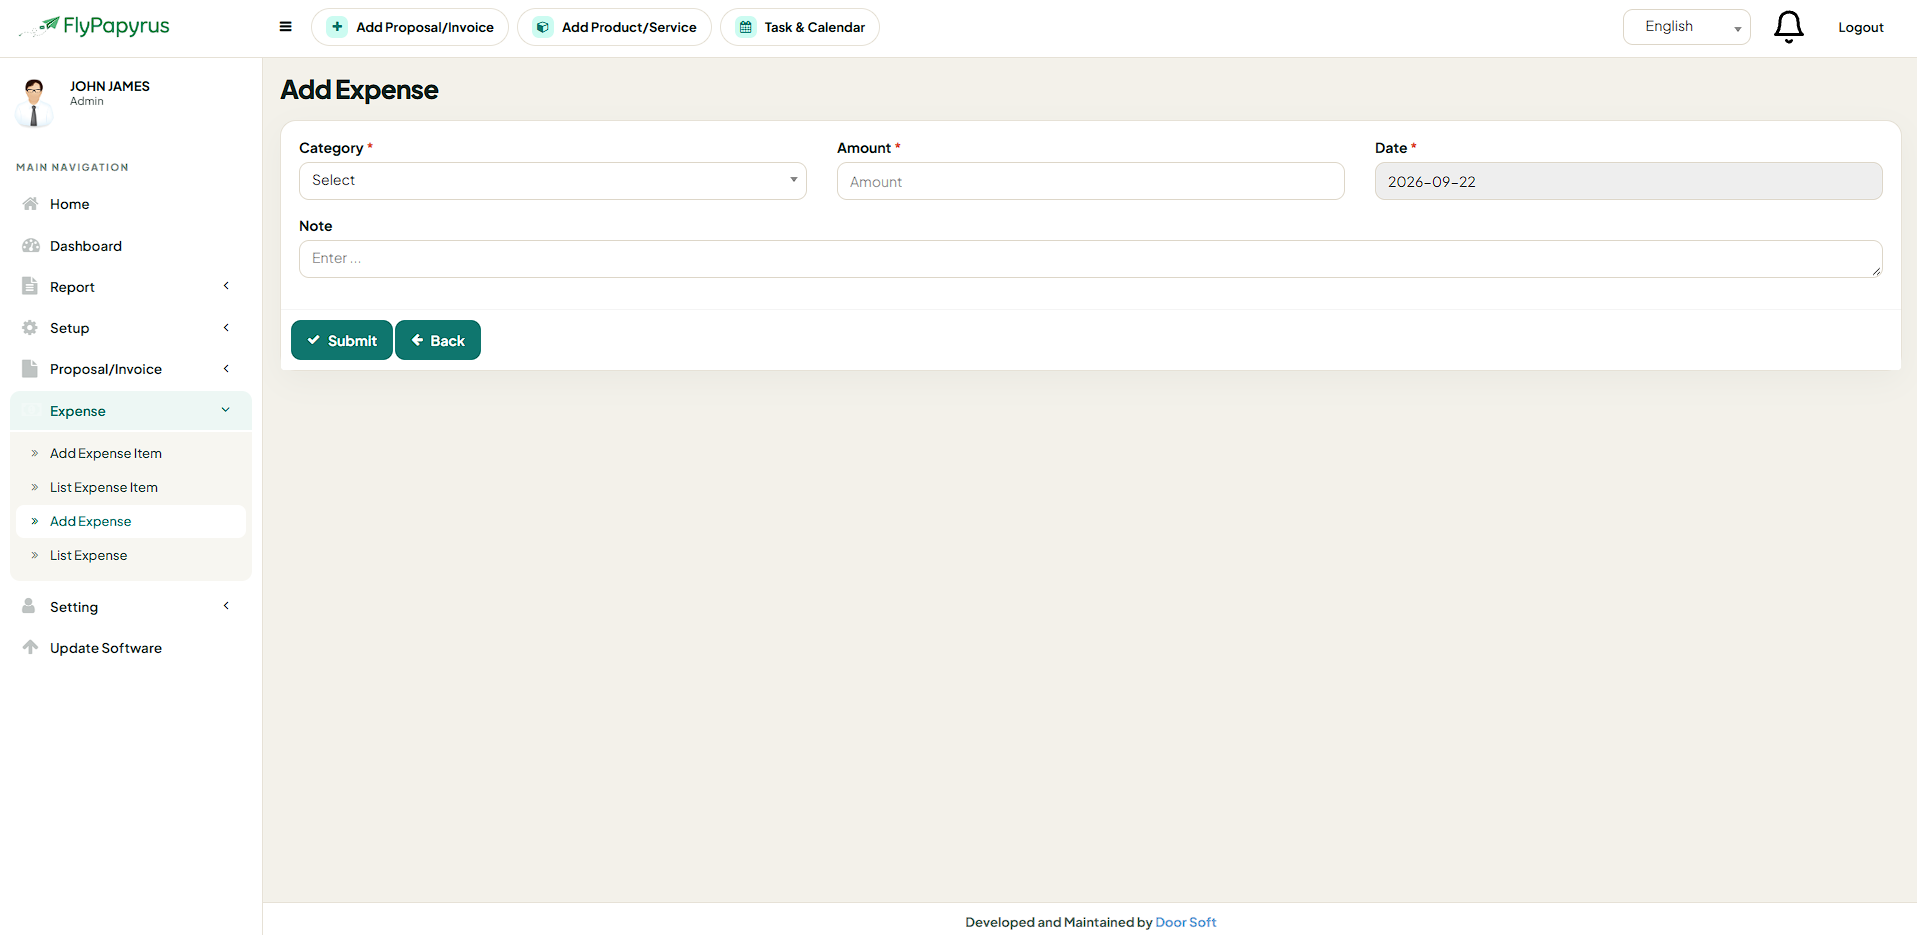The width and height of the screenshot is (1917, 935).
Task: Click the Date field
Action: (1629, 181)
